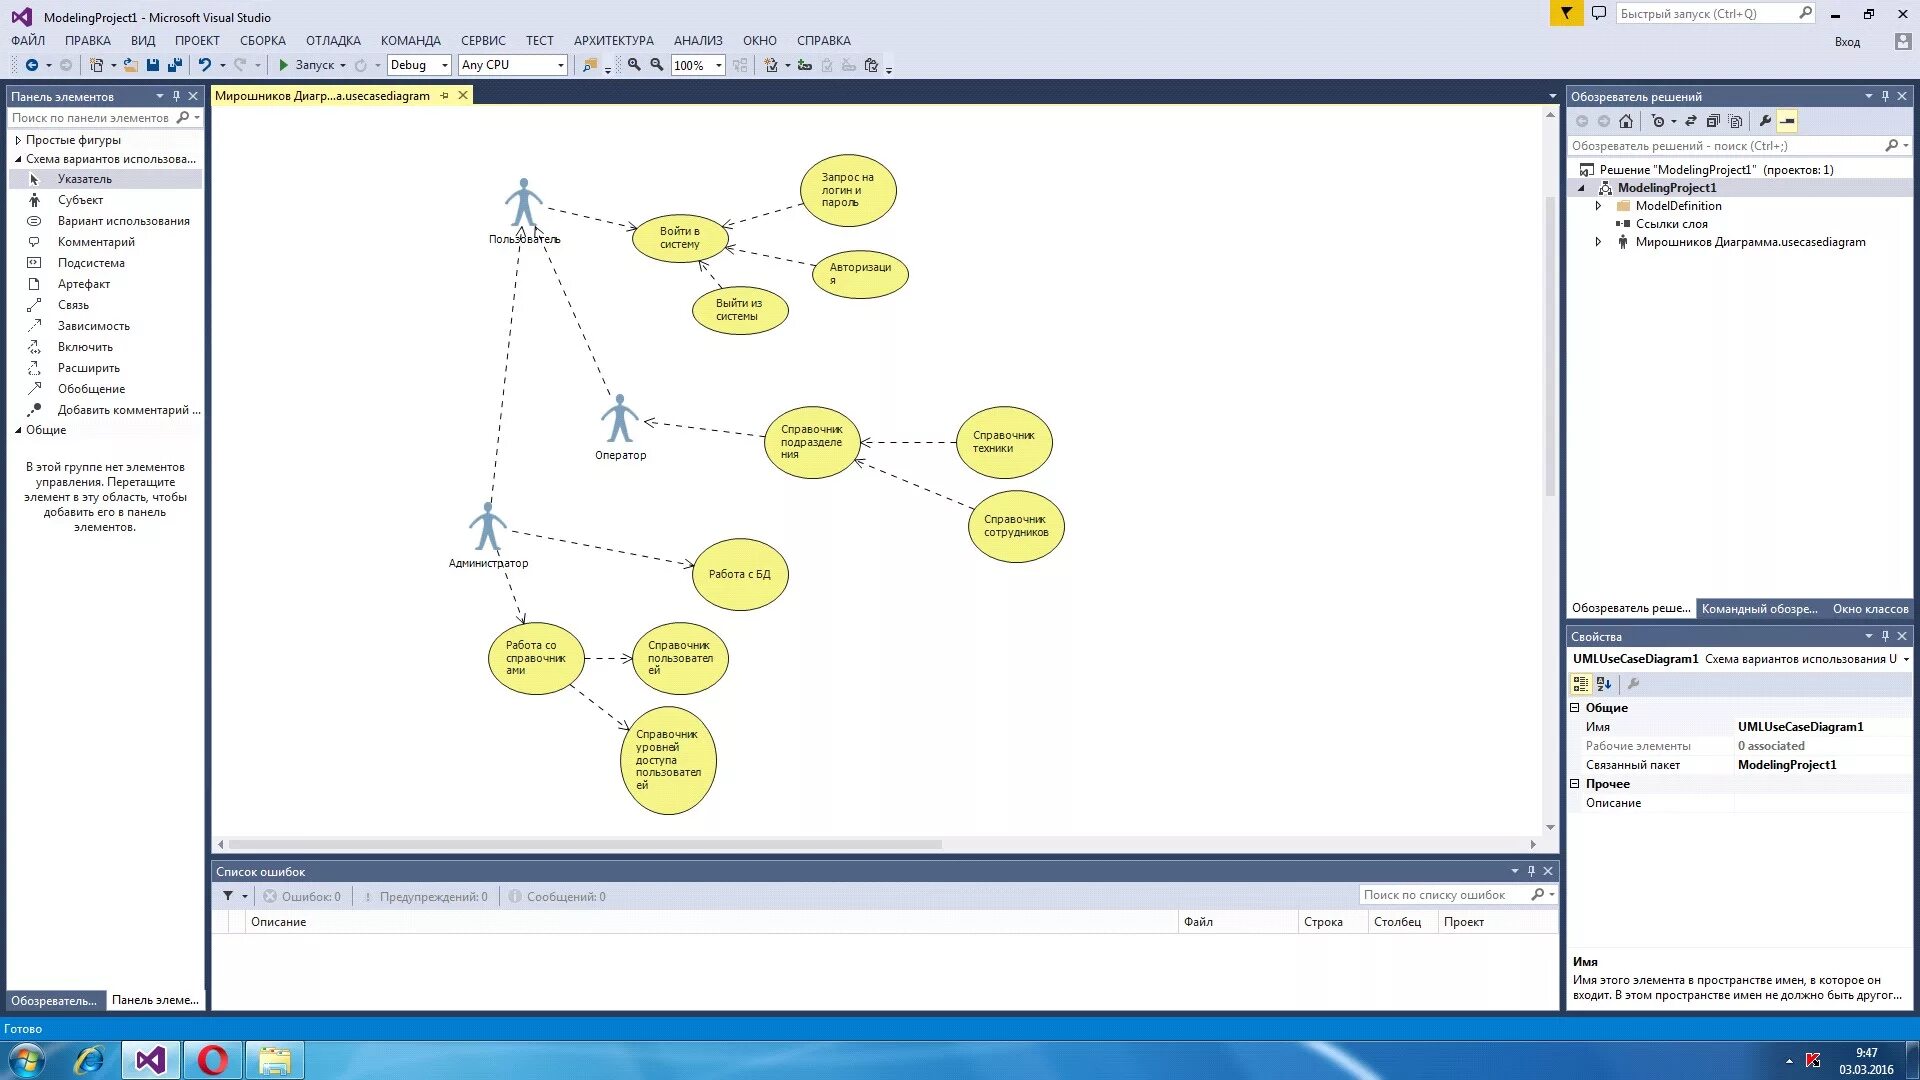The width and height of the screenshot is (1920, 1080).
Task: Select the Субъект actor tool
Action: [x=80, y=200]
